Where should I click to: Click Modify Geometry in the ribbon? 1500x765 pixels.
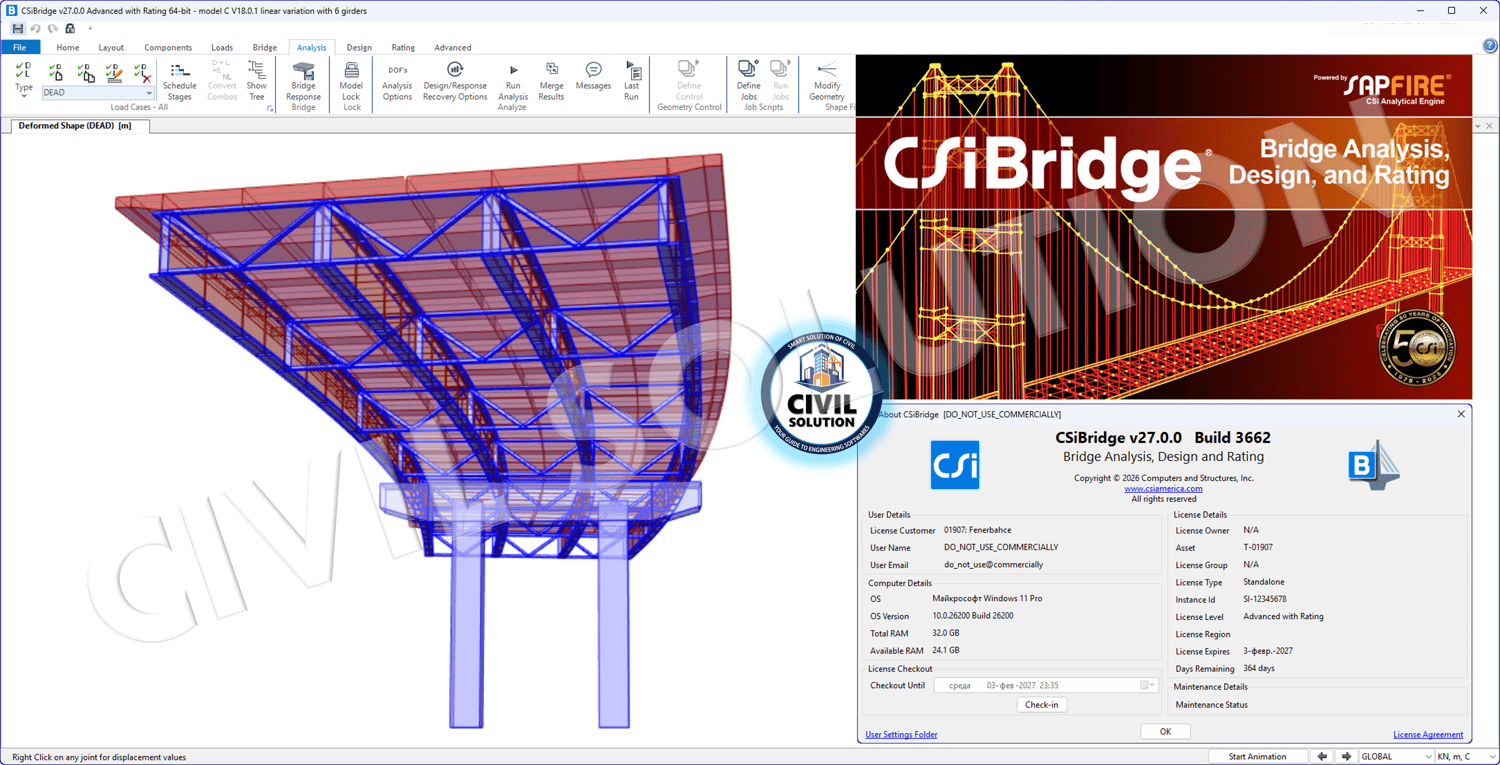pos(827,81)
